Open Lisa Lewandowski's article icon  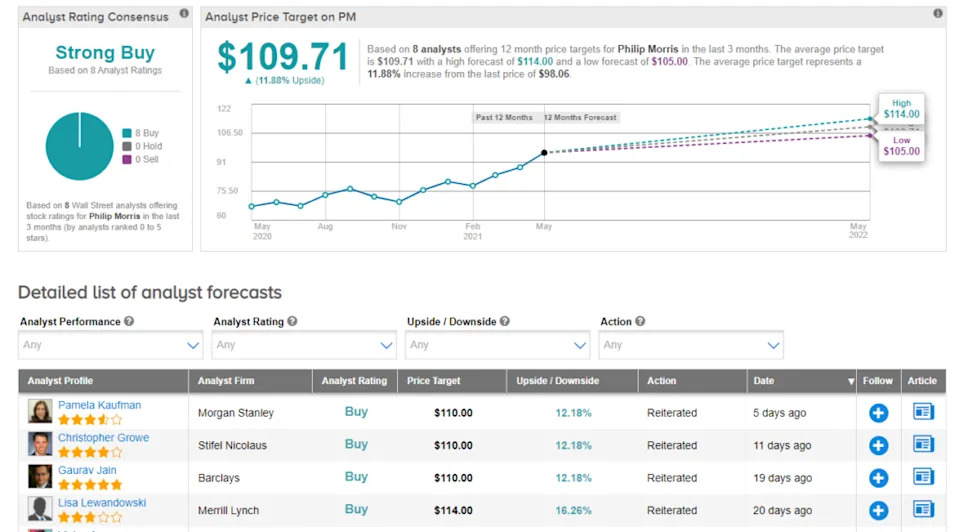pos(923,510)
